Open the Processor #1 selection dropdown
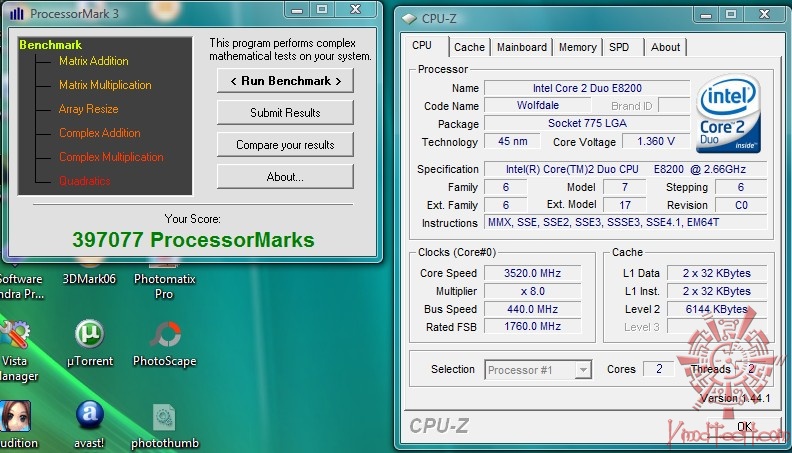Image resolution: width=792 pixels, height=453 pixels. tap(538, 370)
